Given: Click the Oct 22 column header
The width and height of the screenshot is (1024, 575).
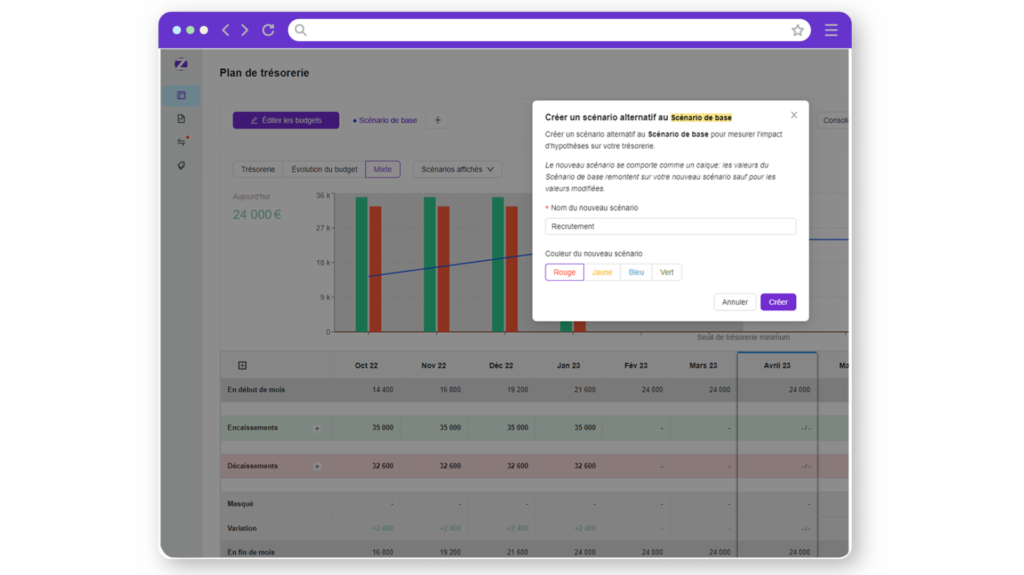Looking at the screenshot, I should [x=366, y=365].
